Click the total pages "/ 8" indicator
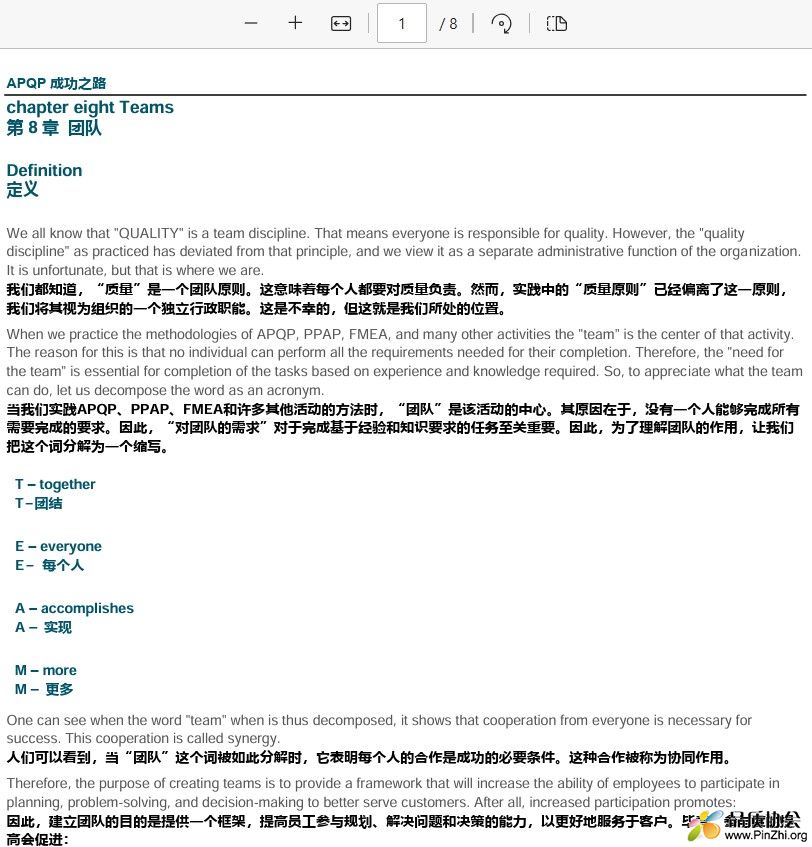812x847 pixels. (x=448, y=24)
